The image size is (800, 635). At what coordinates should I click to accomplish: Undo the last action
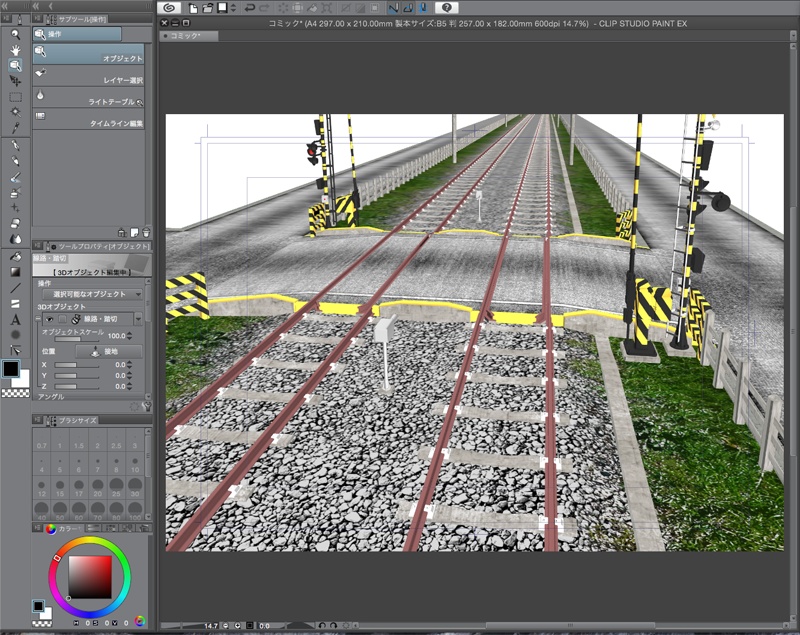[x=249, y=8]
